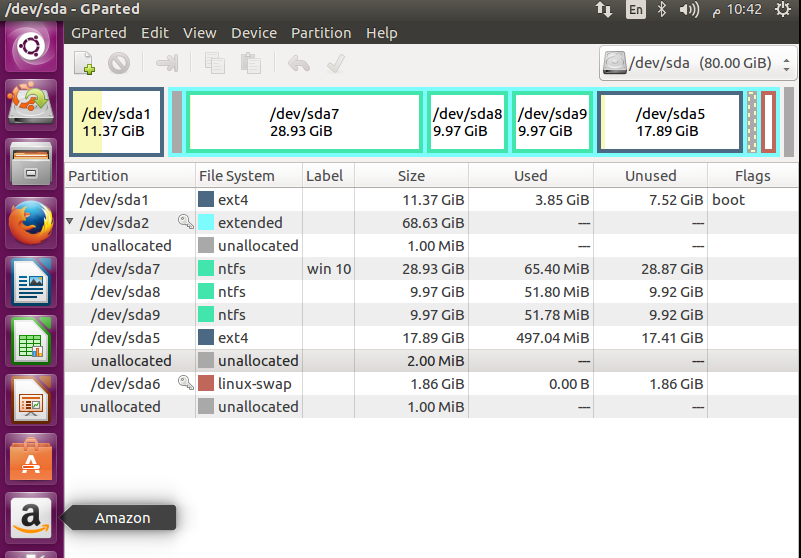Click the cyan extended color swatch

(206, 222)
